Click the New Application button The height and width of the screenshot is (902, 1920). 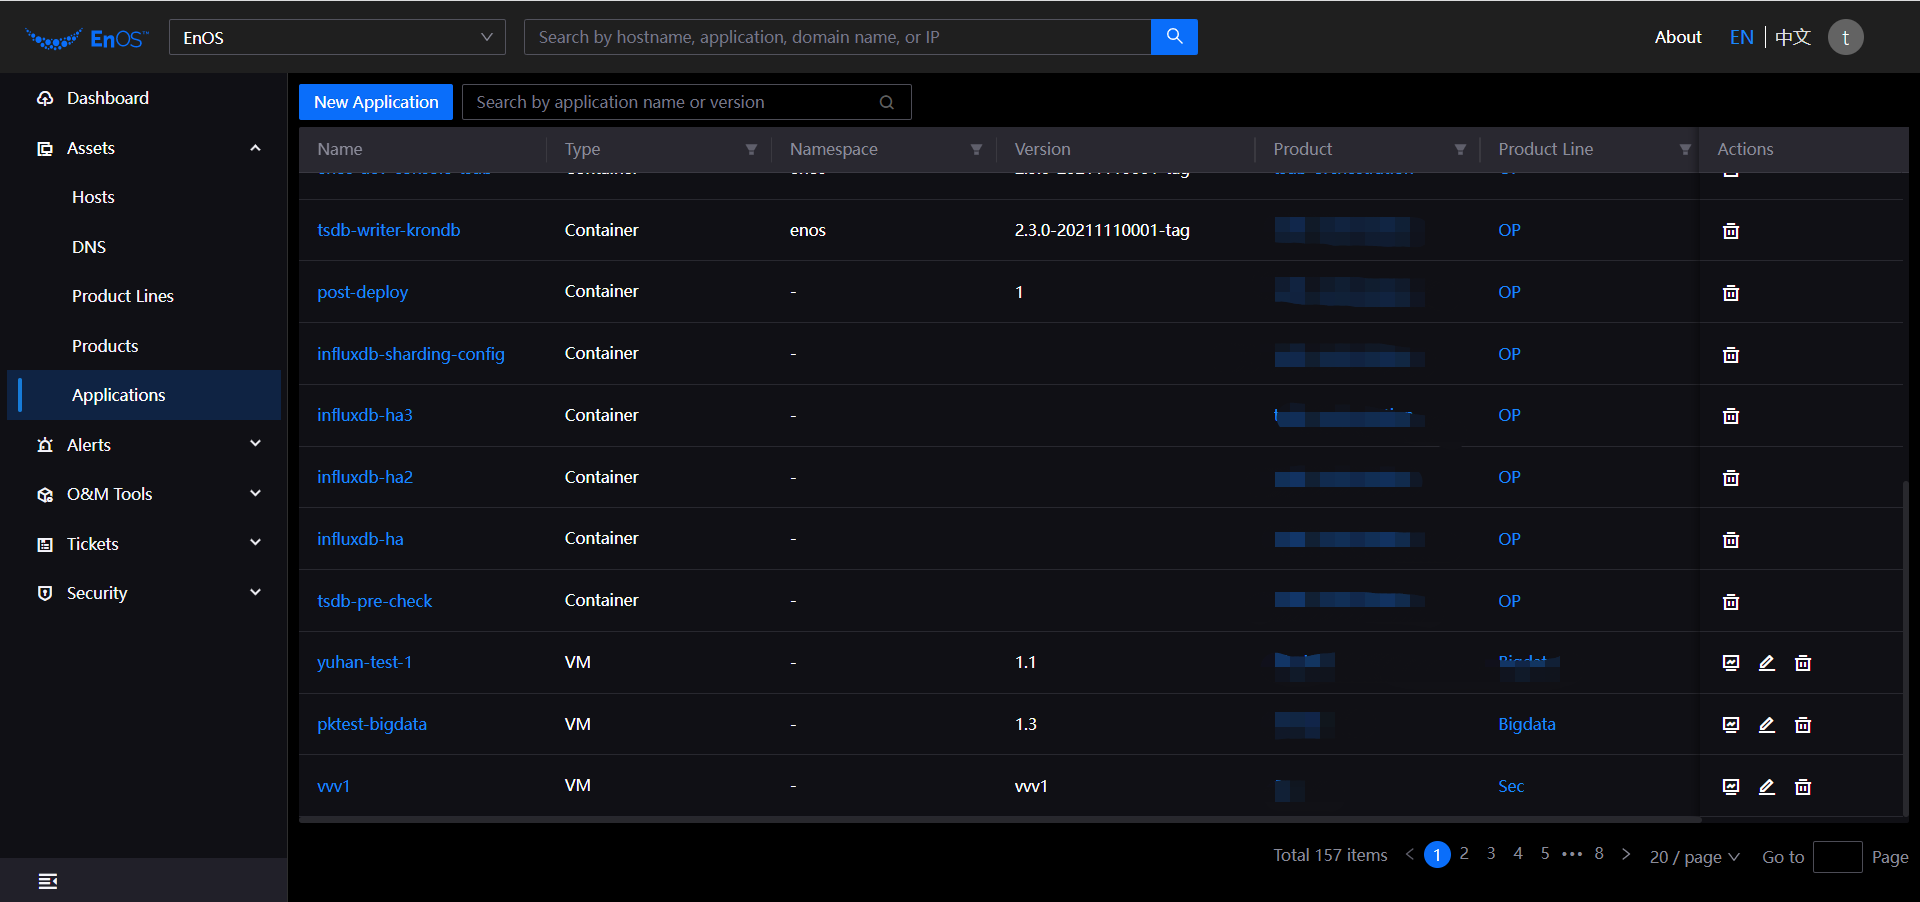pyautogui.click(x=376, y=102)
